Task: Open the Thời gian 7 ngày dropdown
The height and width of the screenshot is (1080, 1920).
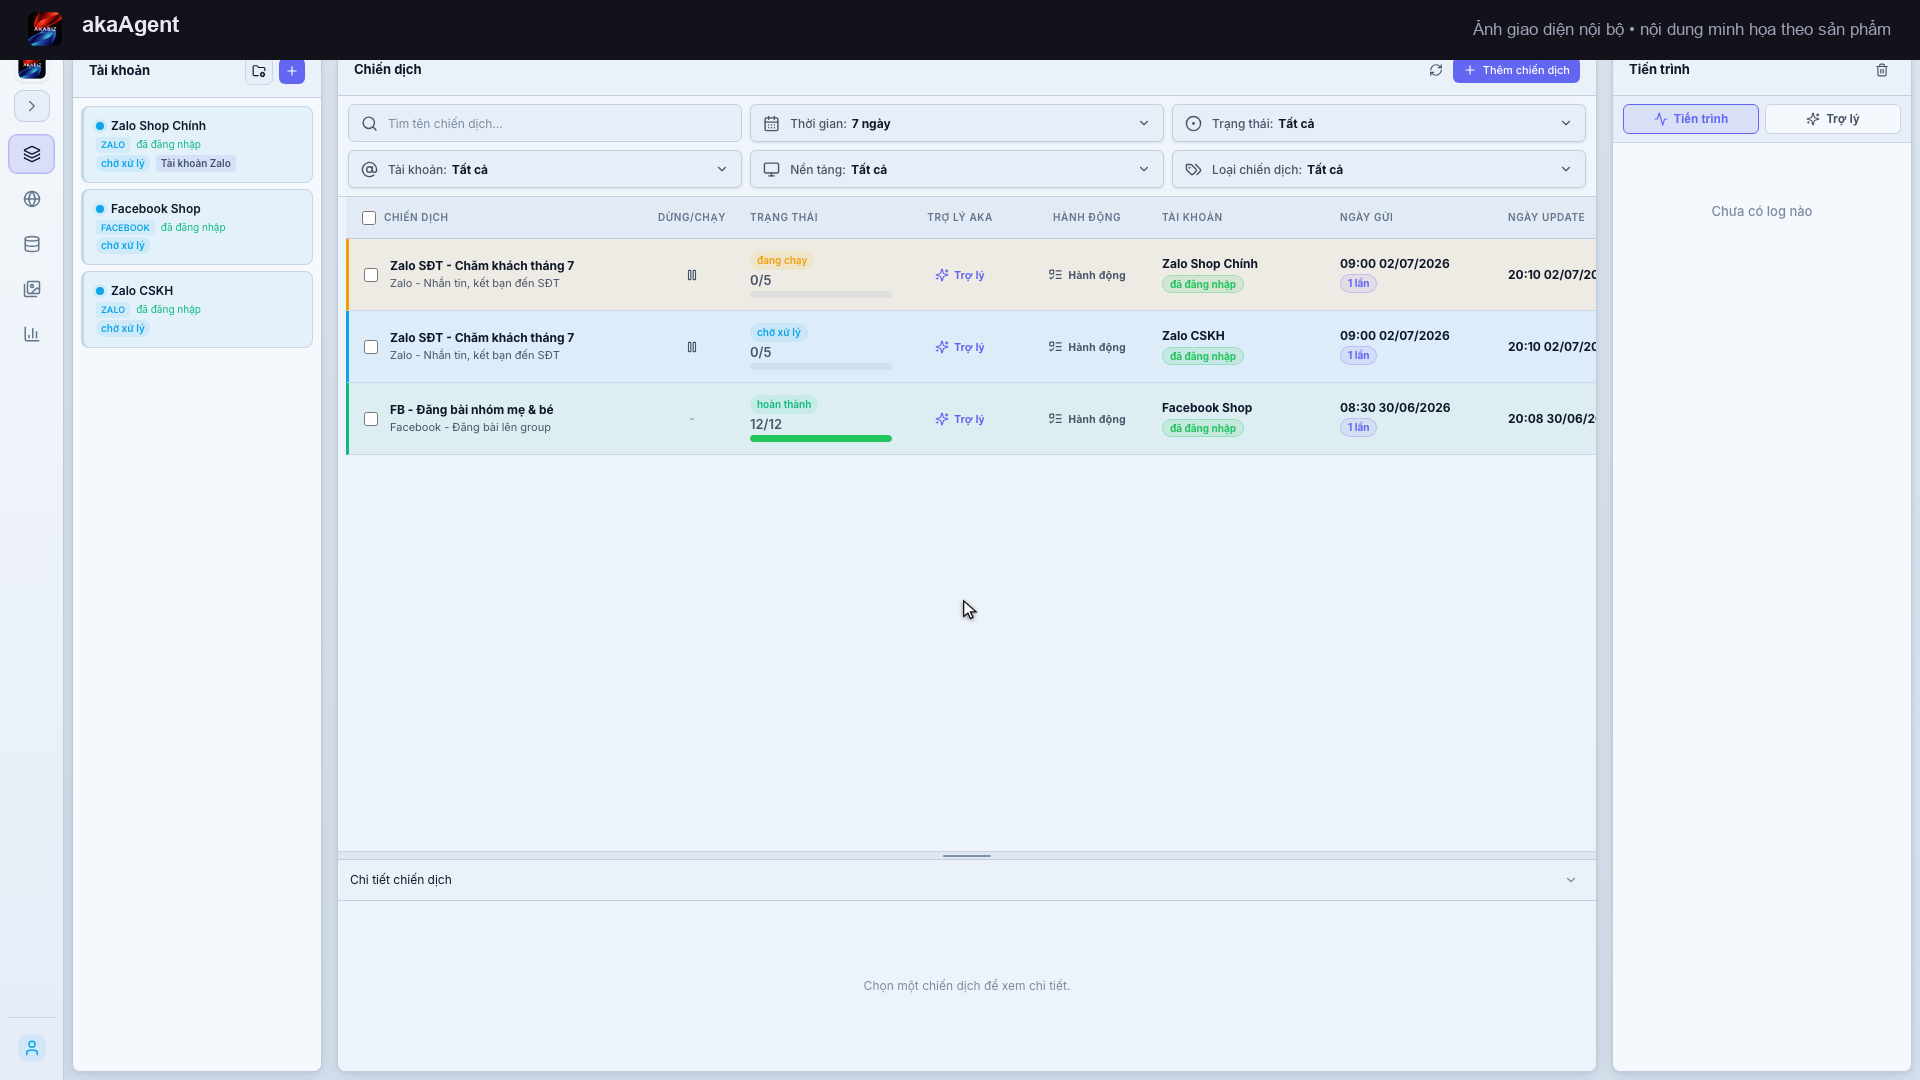Action: [x=956, y=124]
